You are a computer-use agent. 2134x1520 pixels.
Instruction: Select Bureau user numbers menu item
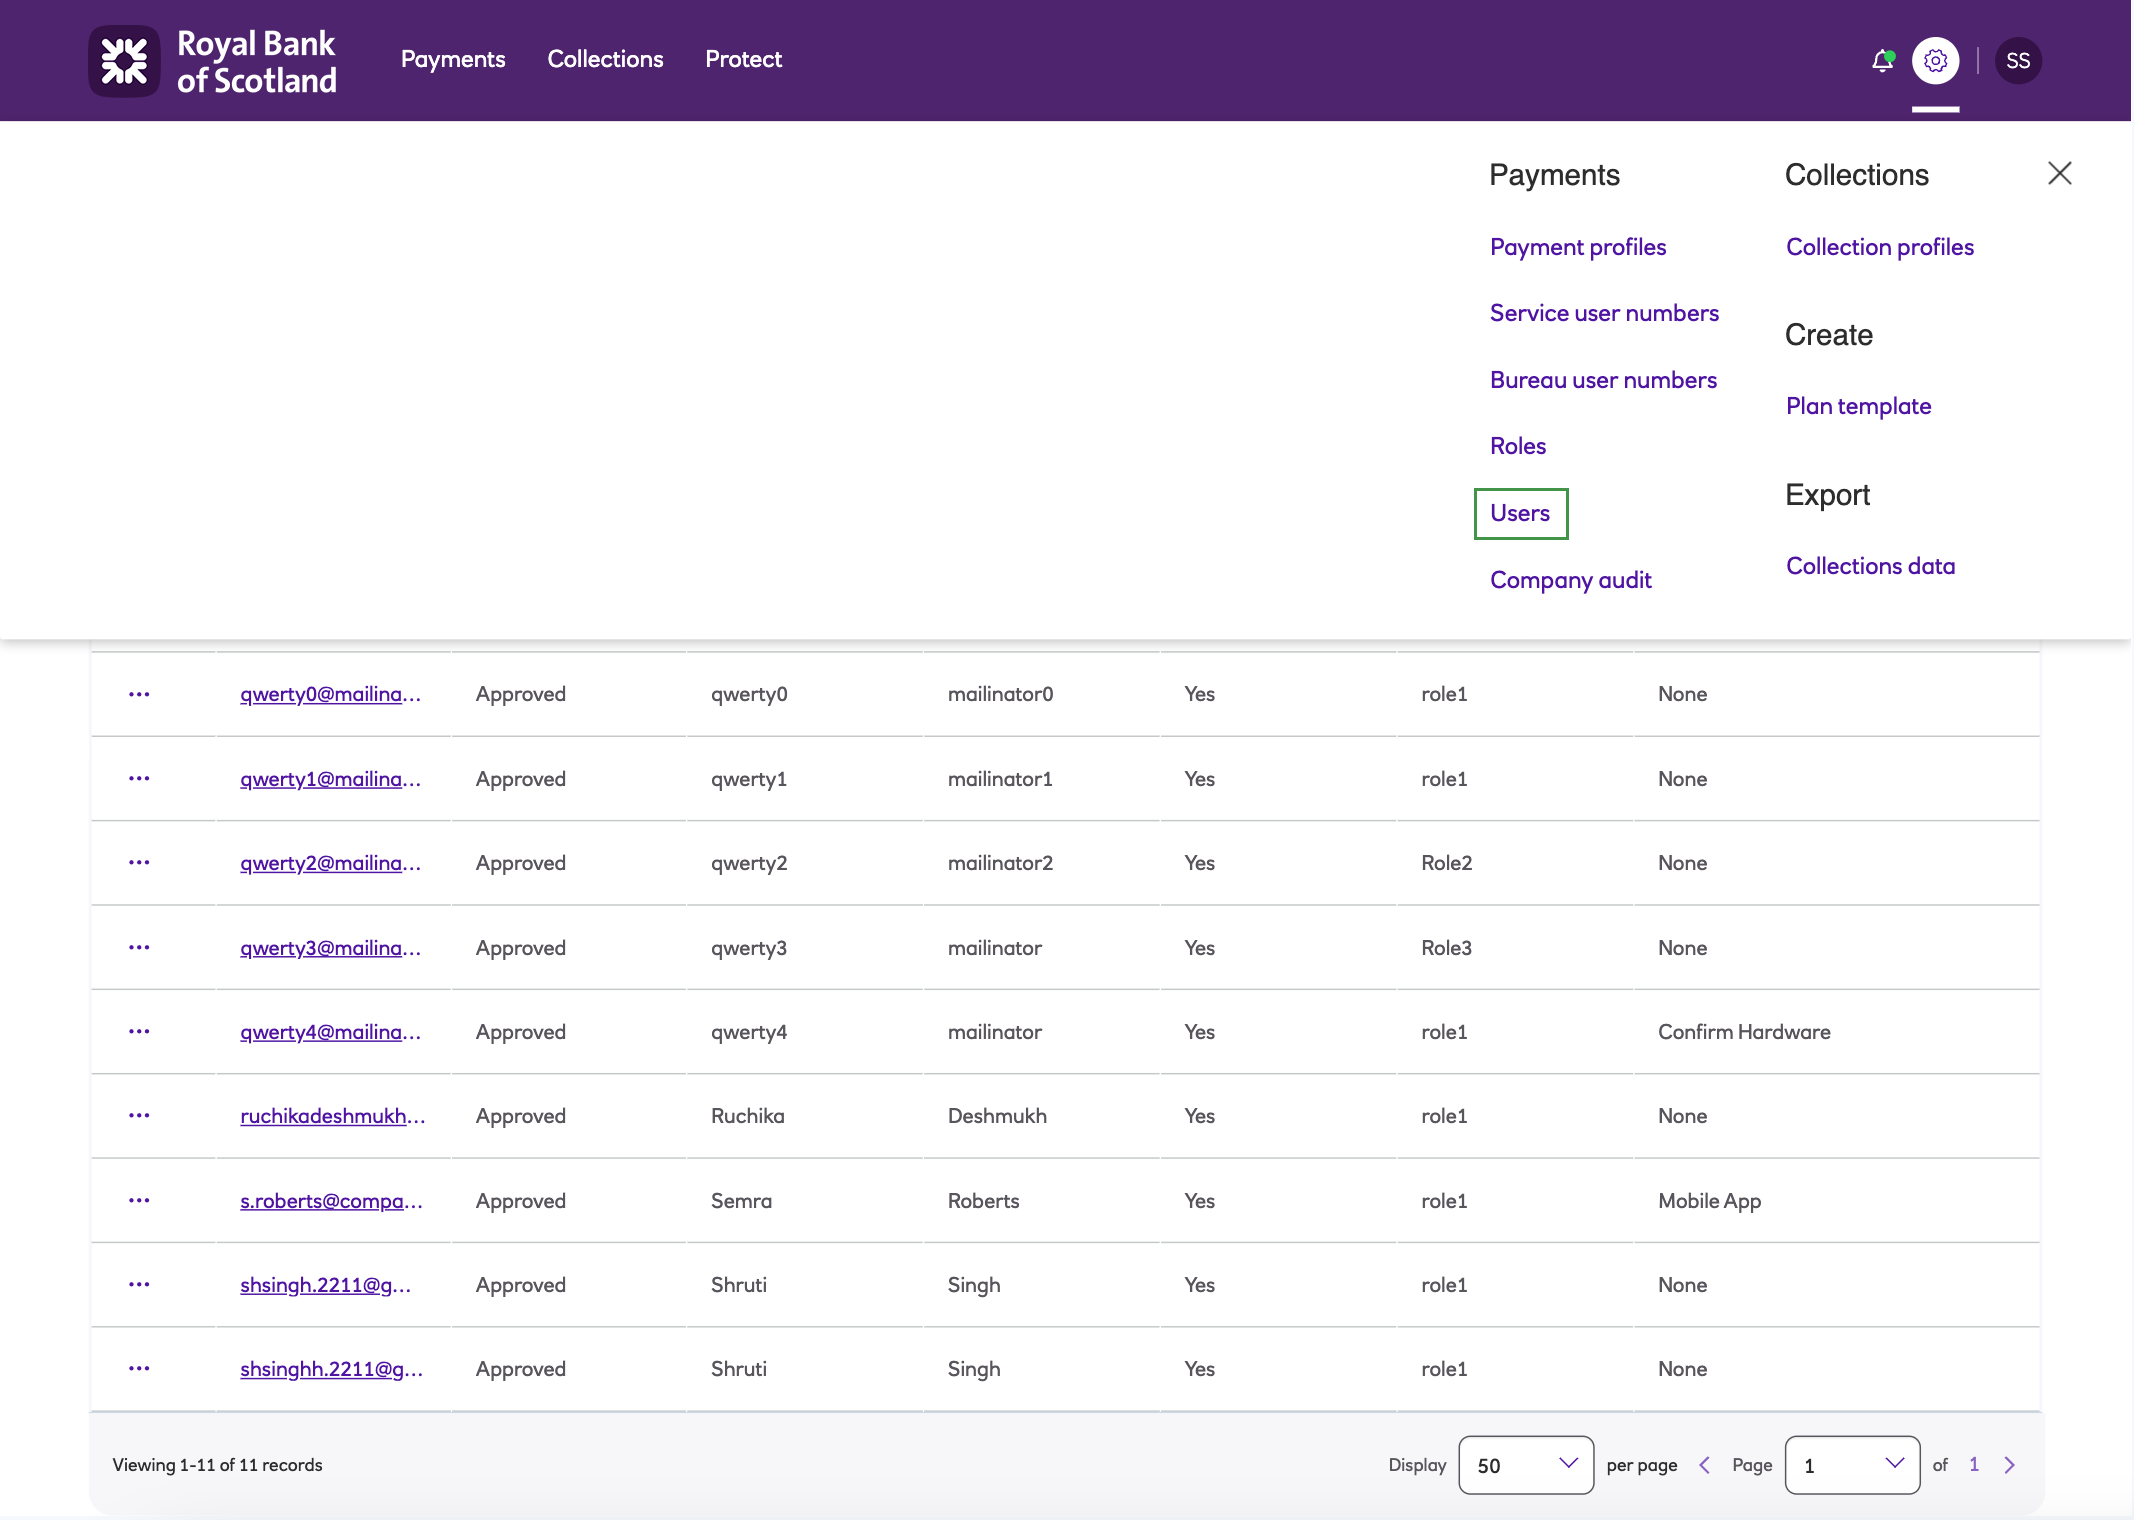tap(1603, 380)
